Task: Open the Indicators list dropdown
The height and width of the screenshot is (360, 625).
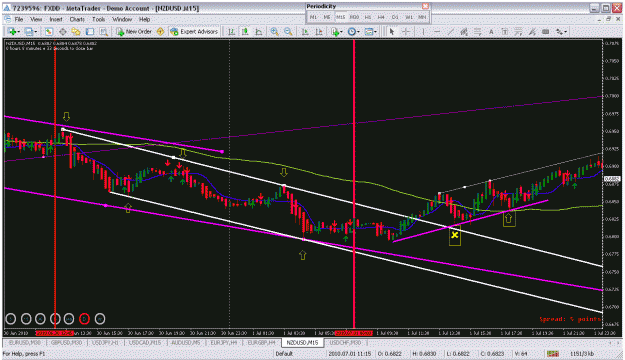Action: 336,31
